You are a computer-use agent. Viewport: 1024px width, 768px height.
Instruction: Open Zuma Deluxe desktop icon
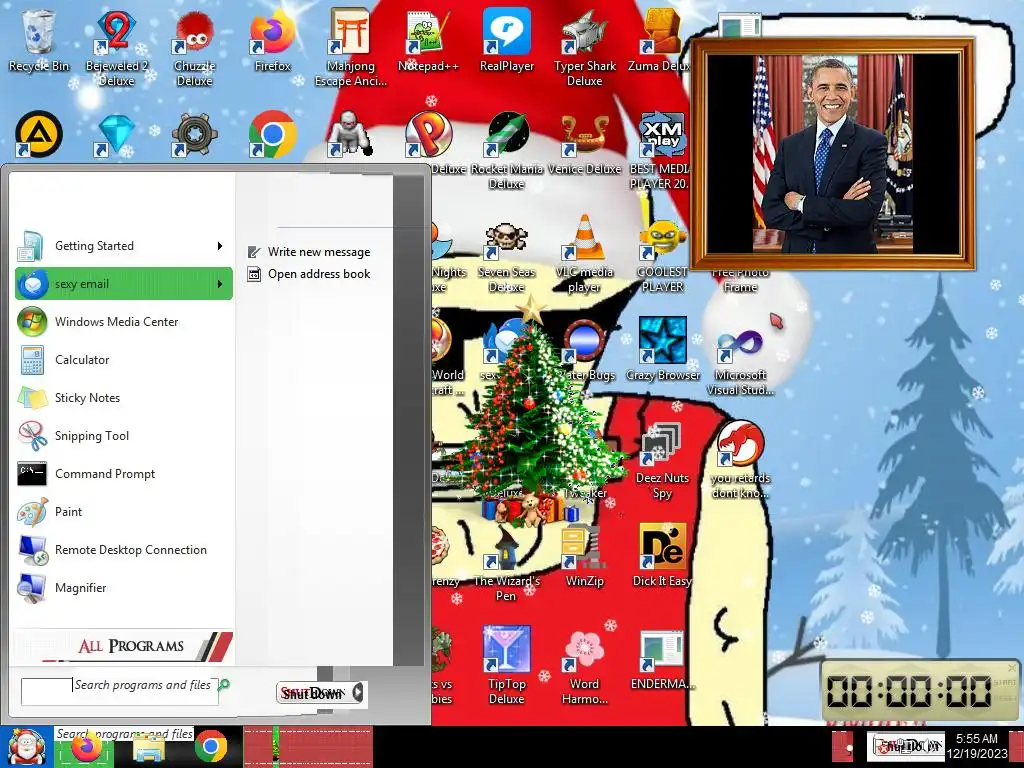[x=660, y=40]
